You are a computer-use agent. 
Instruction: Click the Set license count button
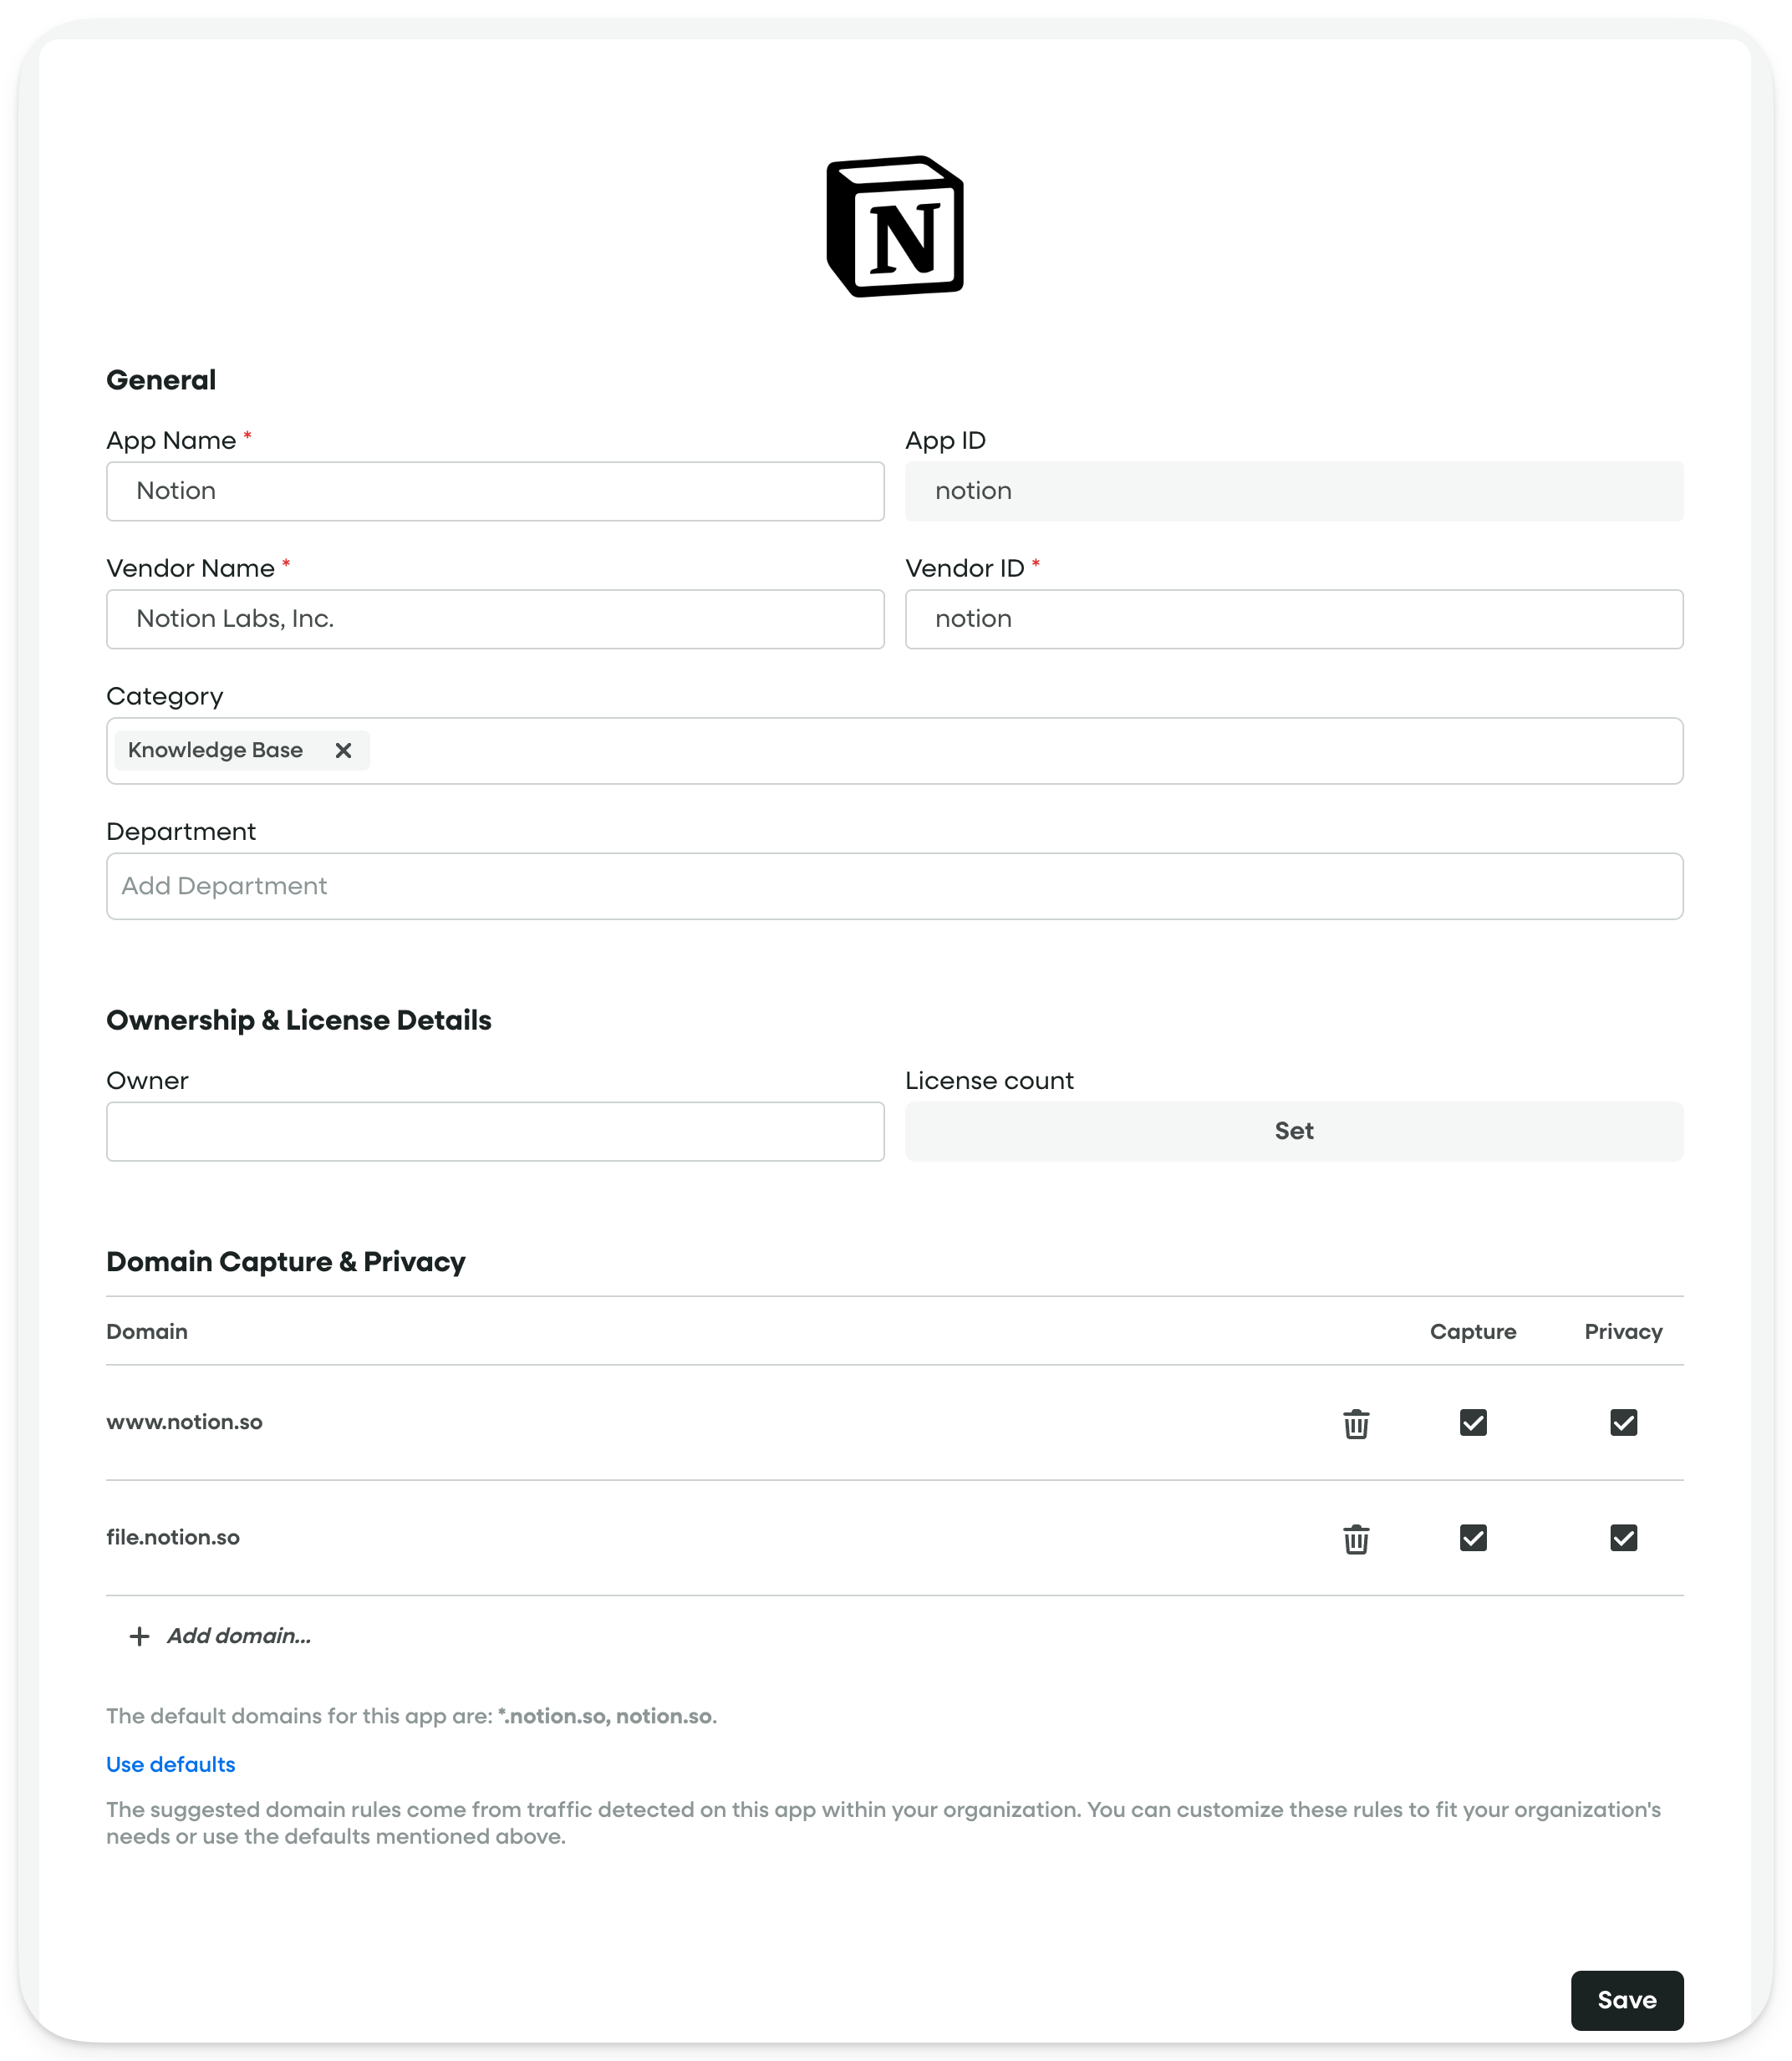pos(1294,1131)
